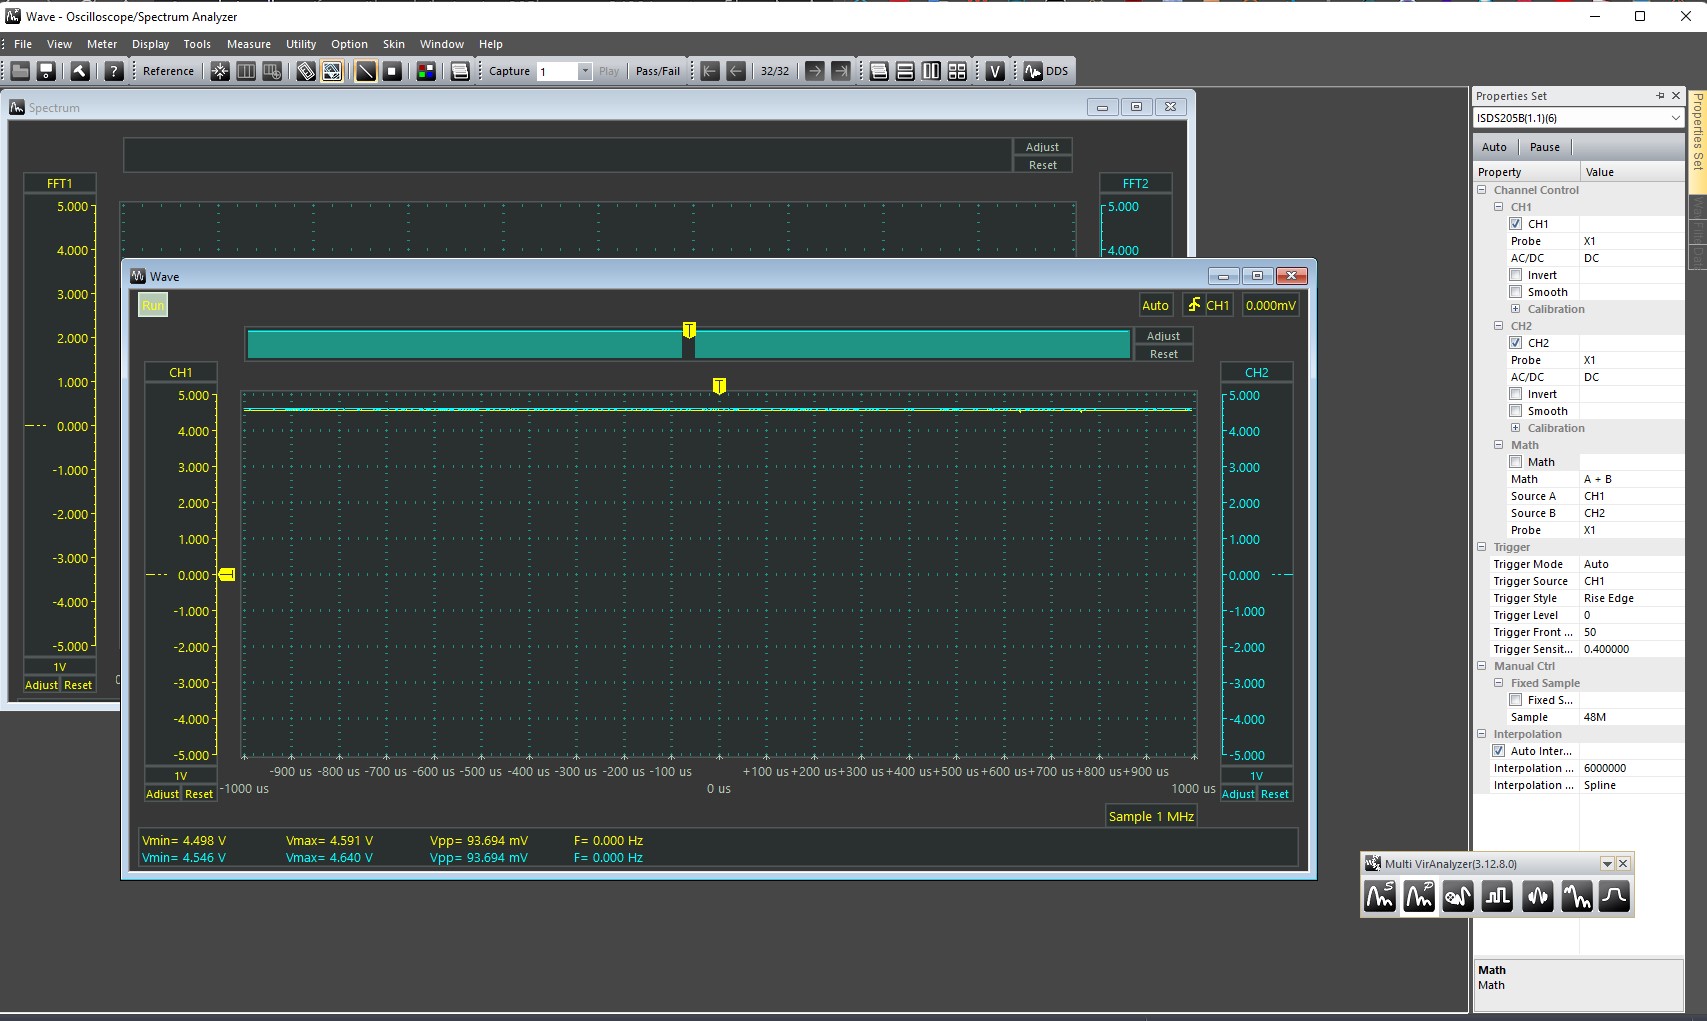Click the P waveform icon in VirAnalyzer

(1419, 896)
